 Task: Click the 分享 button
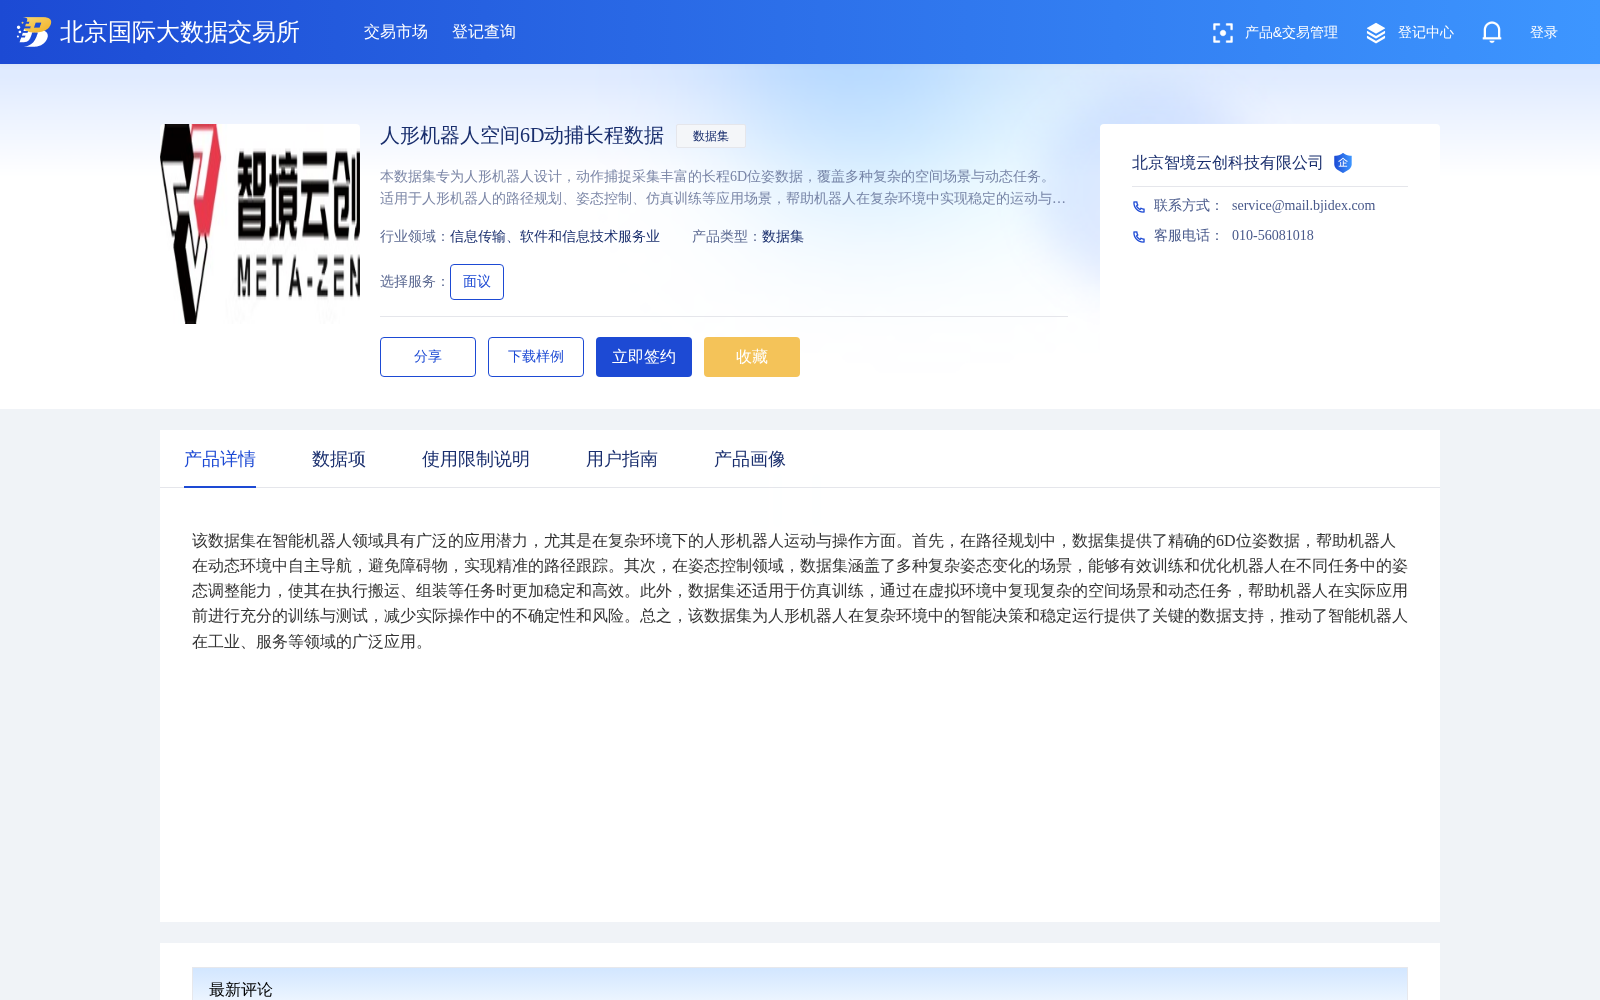[x=428, y=357]
